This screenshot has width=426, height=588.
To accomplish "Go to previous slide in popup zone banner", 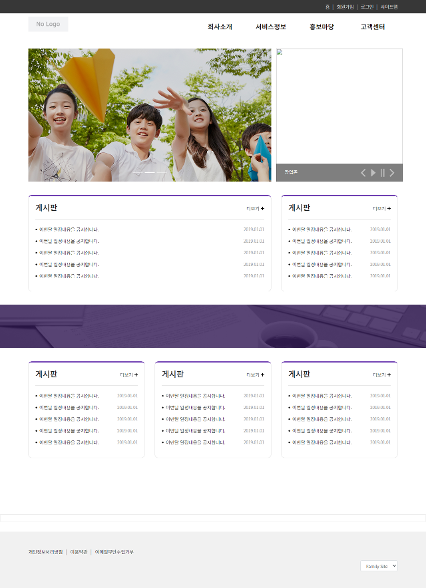I will [x=363, y=172].
